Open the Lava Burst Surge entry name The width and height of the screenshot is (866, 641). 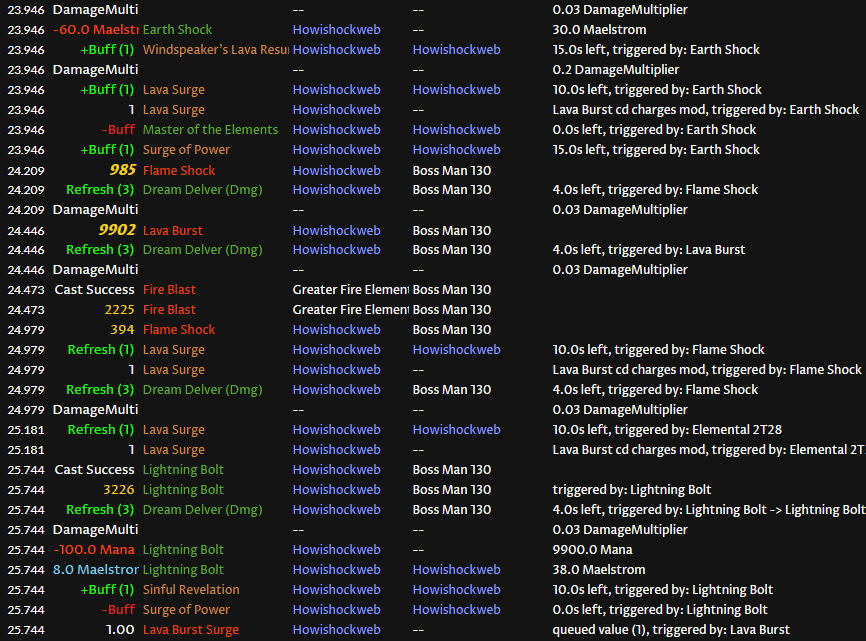tap(191, 630)
